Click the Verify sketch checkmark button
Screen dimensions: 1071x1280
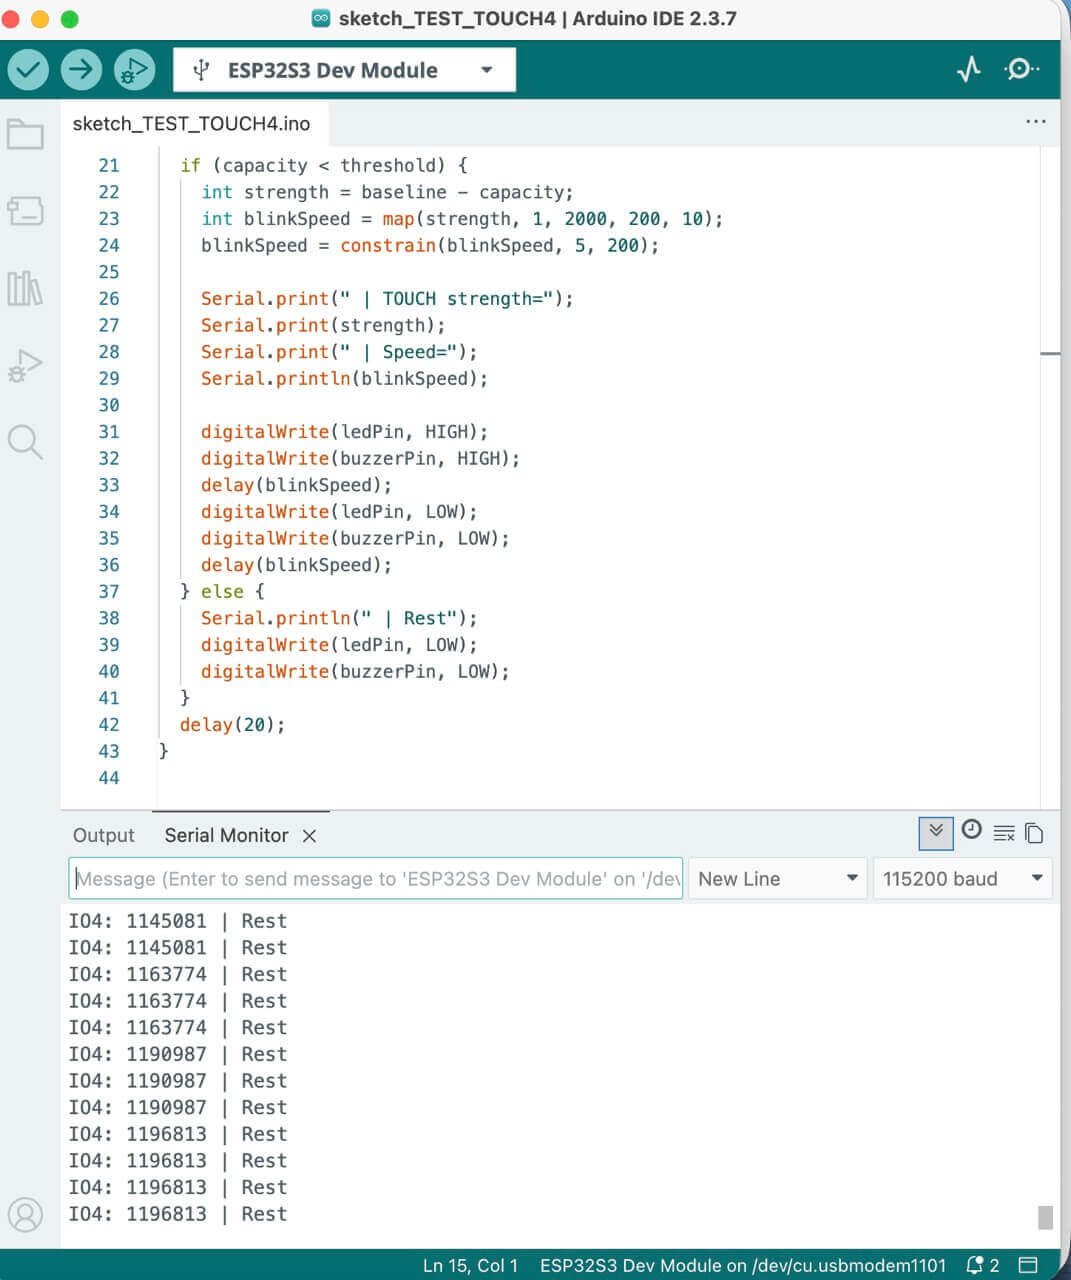click(x=28, y=69)
